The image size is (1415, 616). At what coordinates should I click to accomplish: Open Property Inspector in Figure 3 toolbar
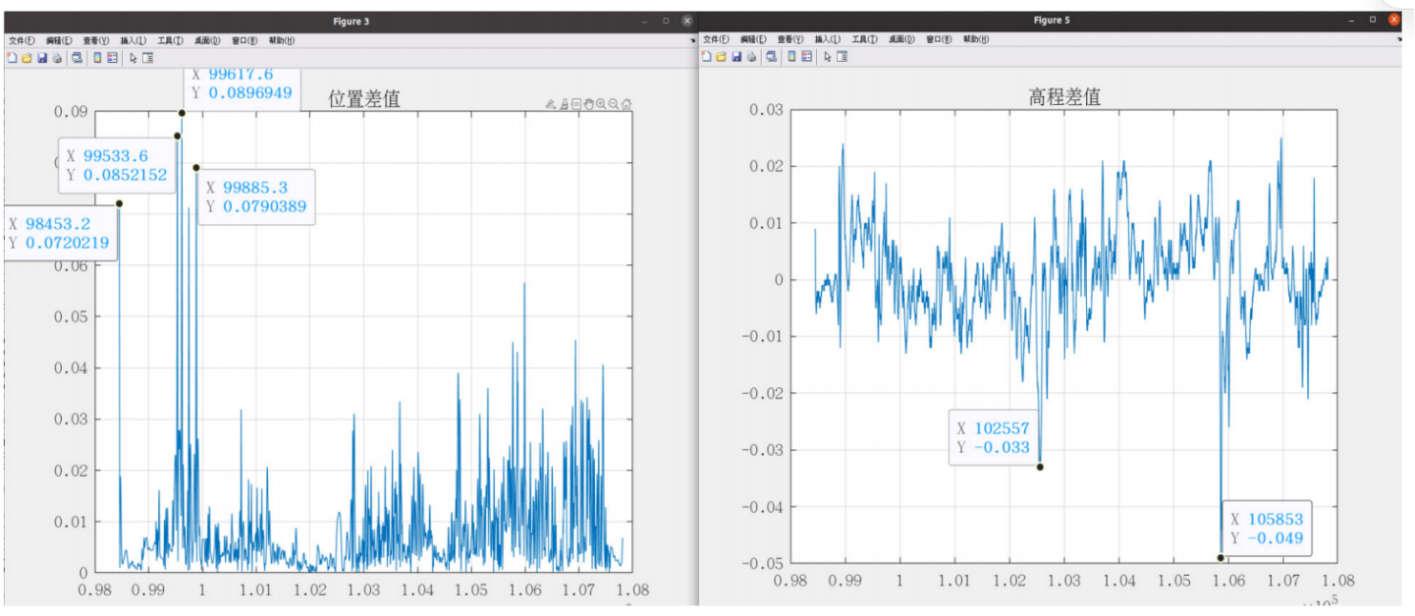(148, 58)
